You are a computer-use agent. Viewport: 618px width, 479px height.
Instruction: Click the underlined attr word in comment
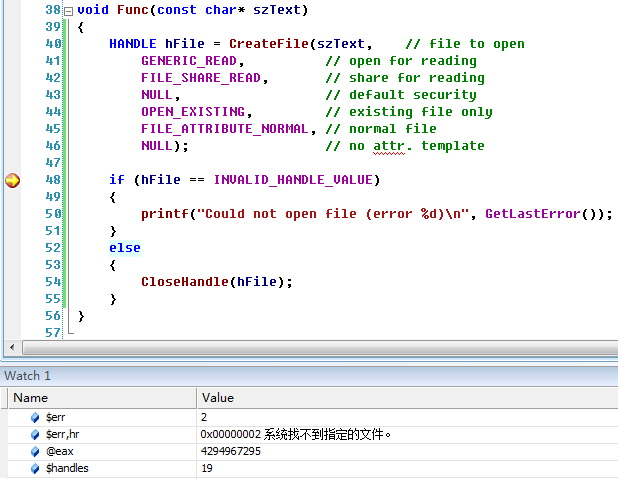coord(389,146)
